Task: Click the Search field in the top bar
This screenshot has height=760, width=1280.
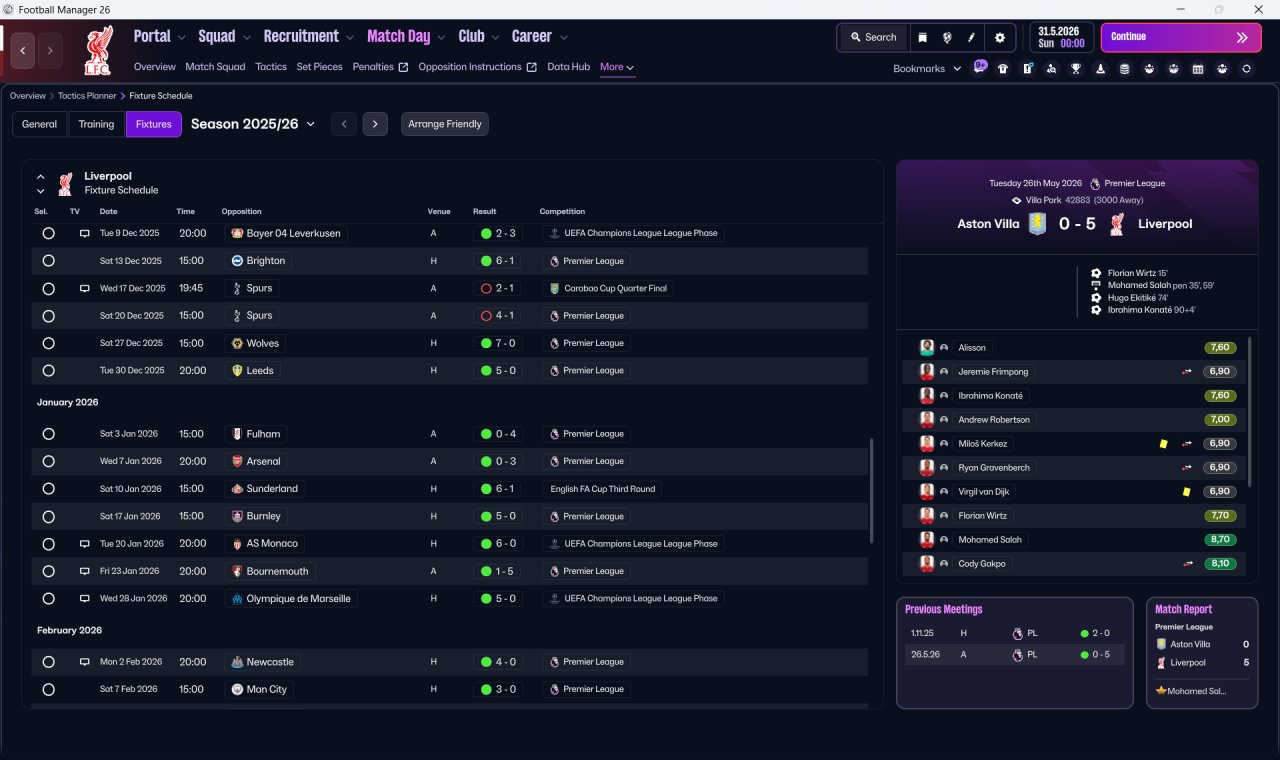Action: pyautogui.click(x=873, y=37)
